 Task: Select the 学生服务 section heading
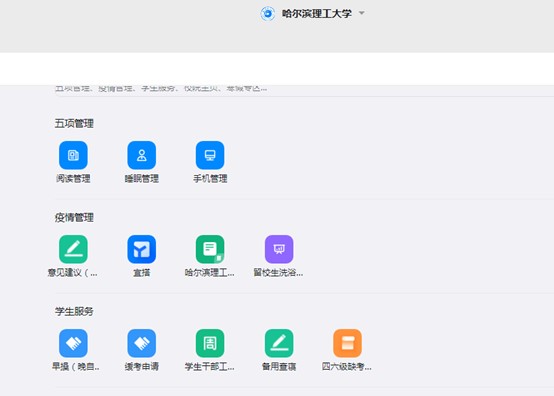pos(74,311)
